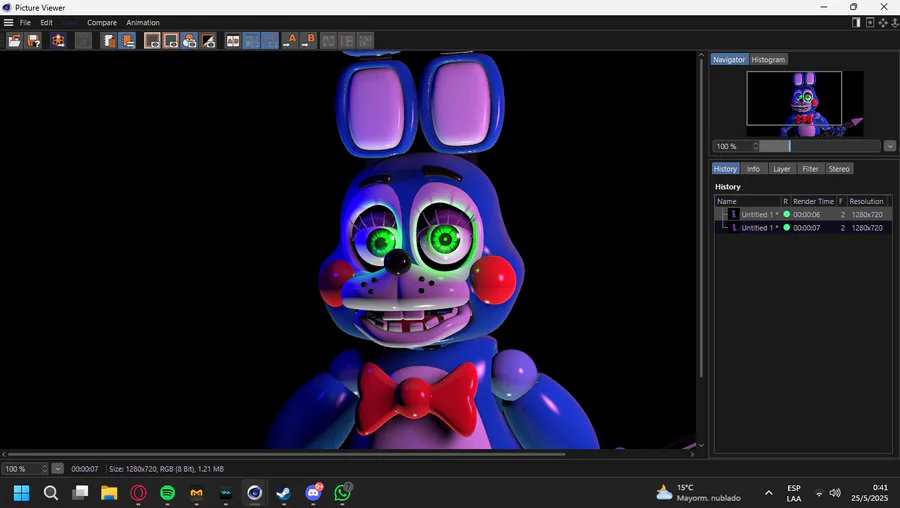Image resolution: width=900 pixels, height=508 pixels.
Task: Open the Animation menu
Action: coord(143,22)
